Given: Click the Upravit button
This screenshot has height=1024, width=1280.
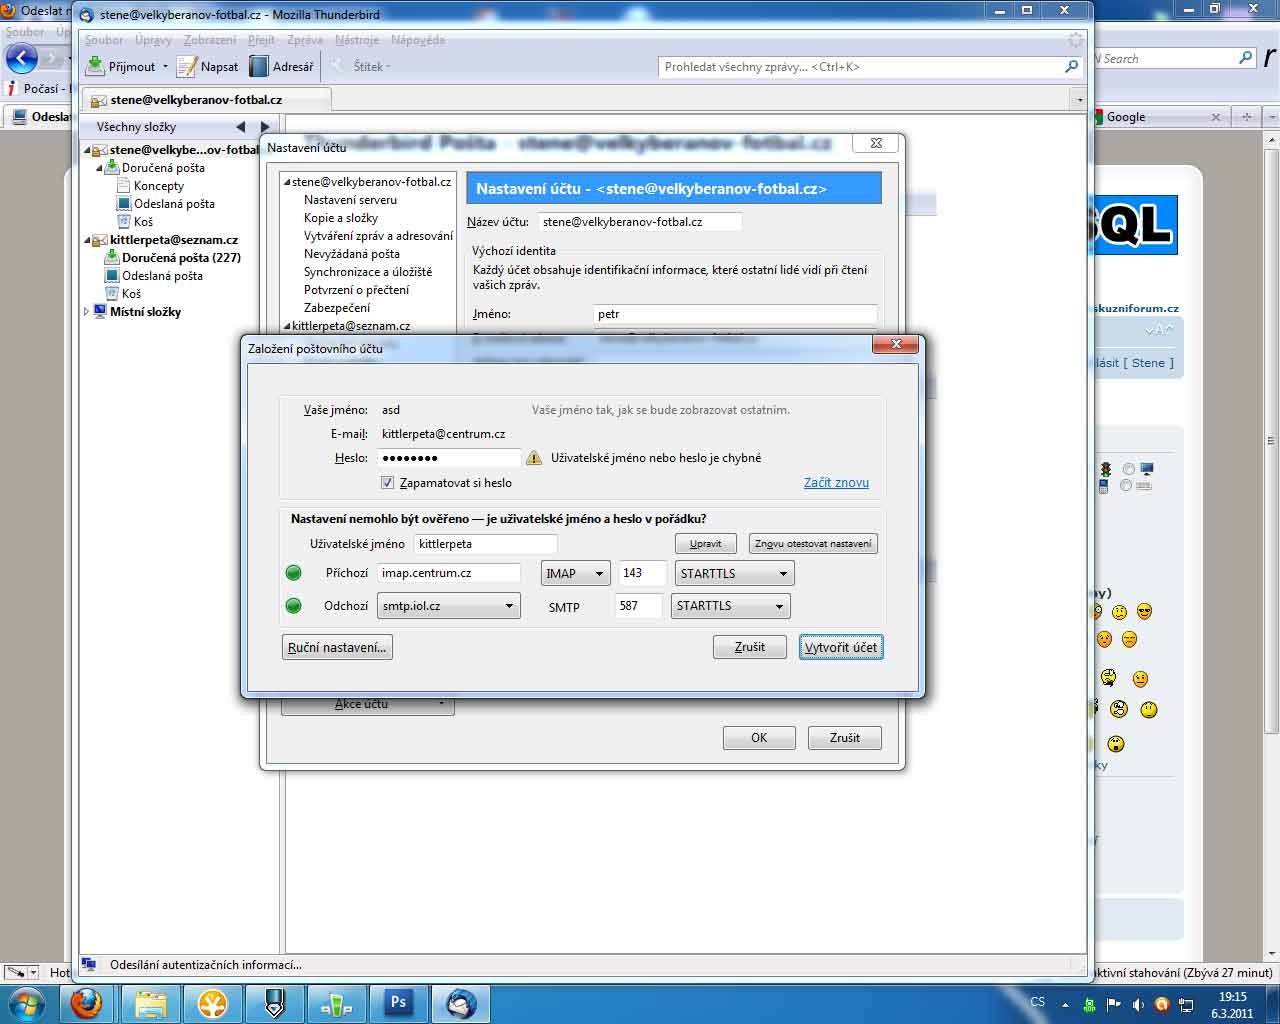Looking at the screenshot, I should pos(706,544).
